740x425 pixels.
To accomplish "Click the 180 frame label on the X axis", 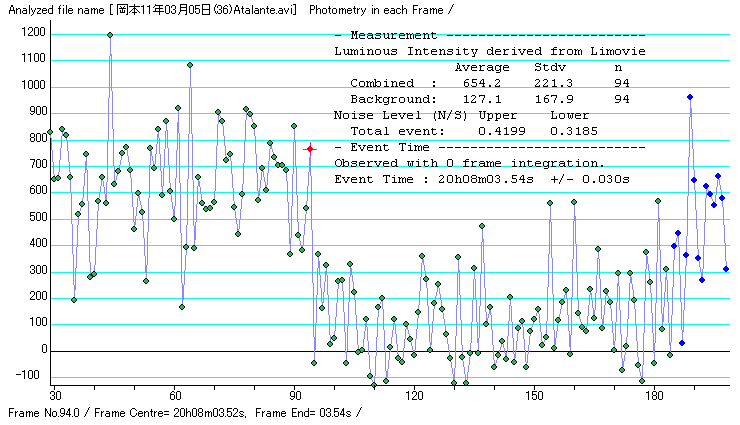I will click(x=654, y=396).
